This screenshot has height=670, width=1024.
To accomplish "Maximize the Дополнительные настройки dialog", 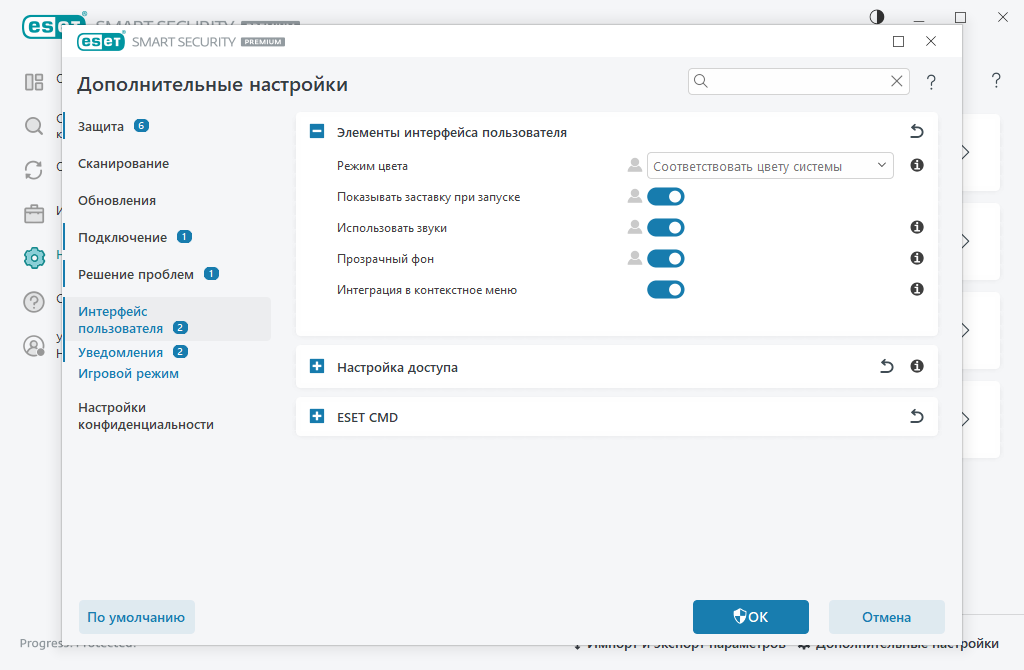I will tap(899, 42).
